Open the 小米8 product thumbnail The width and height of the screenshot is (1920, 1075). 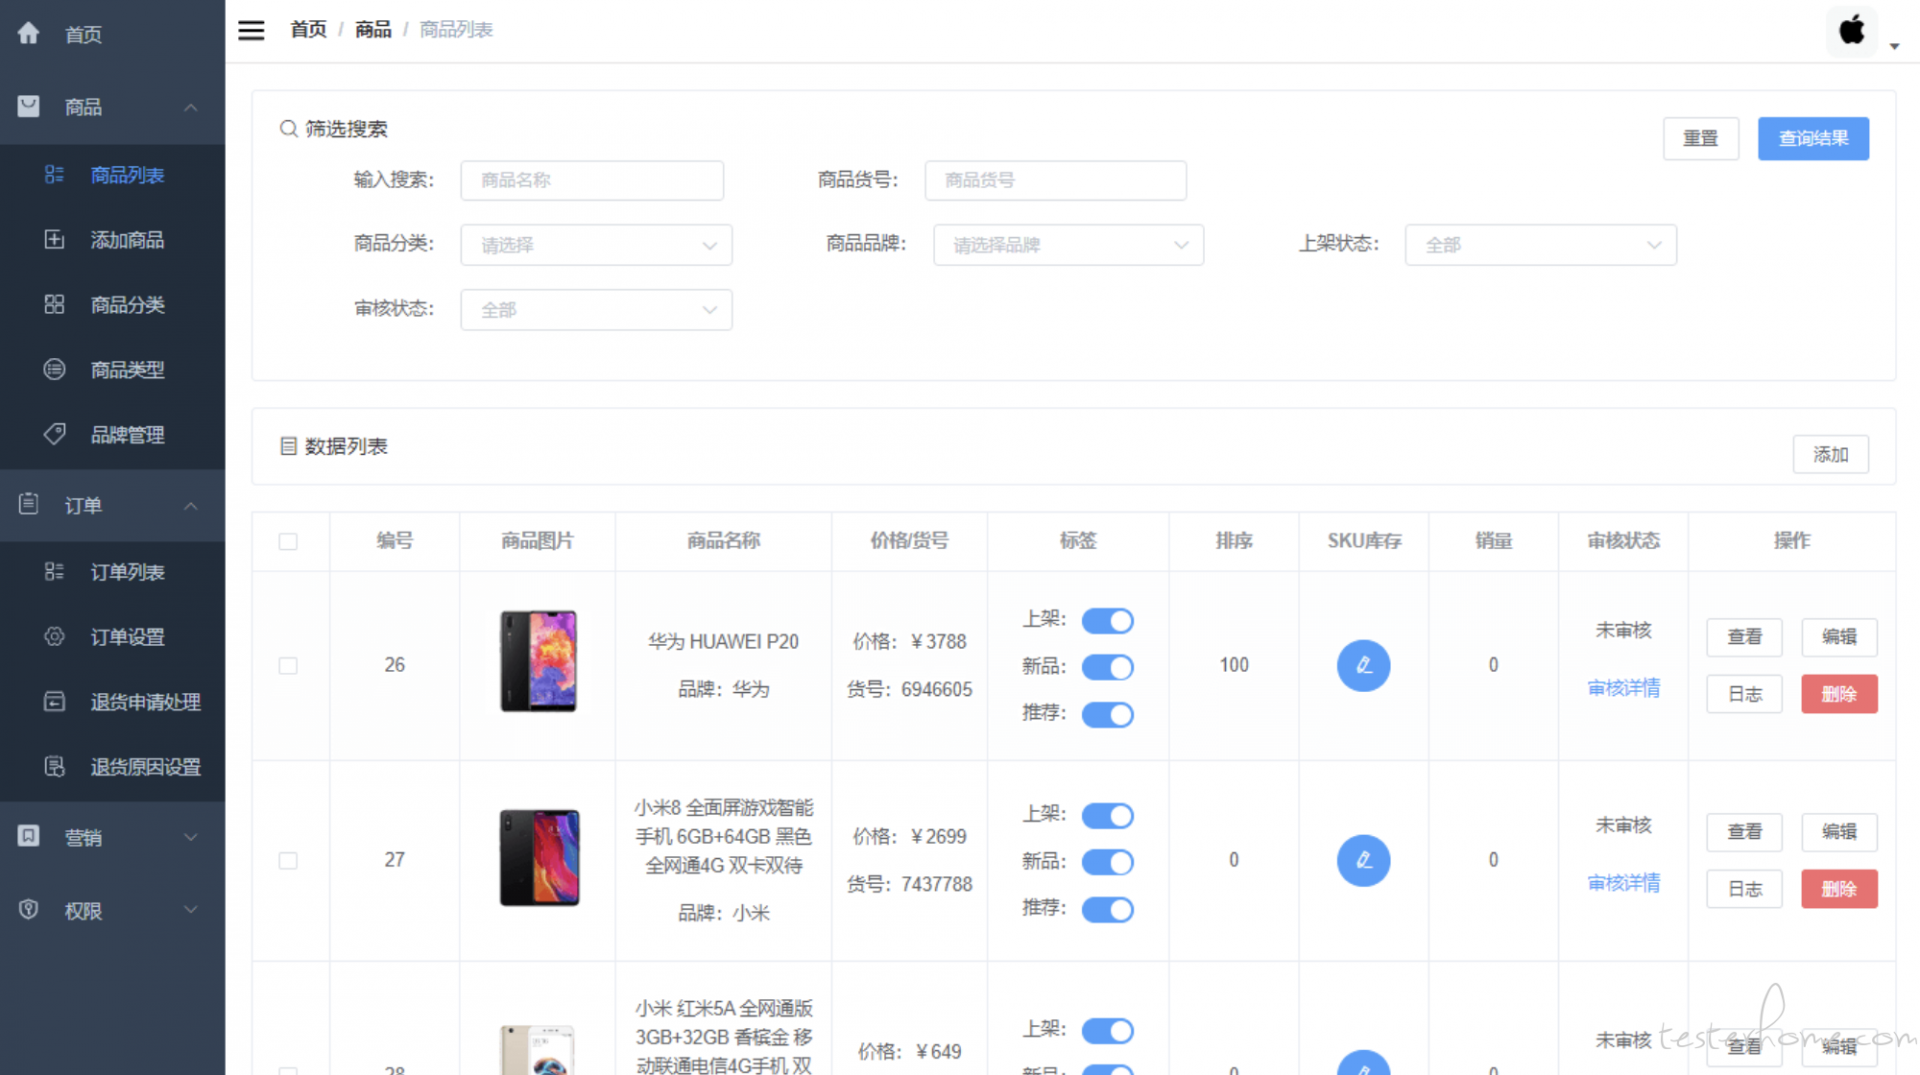539,858
